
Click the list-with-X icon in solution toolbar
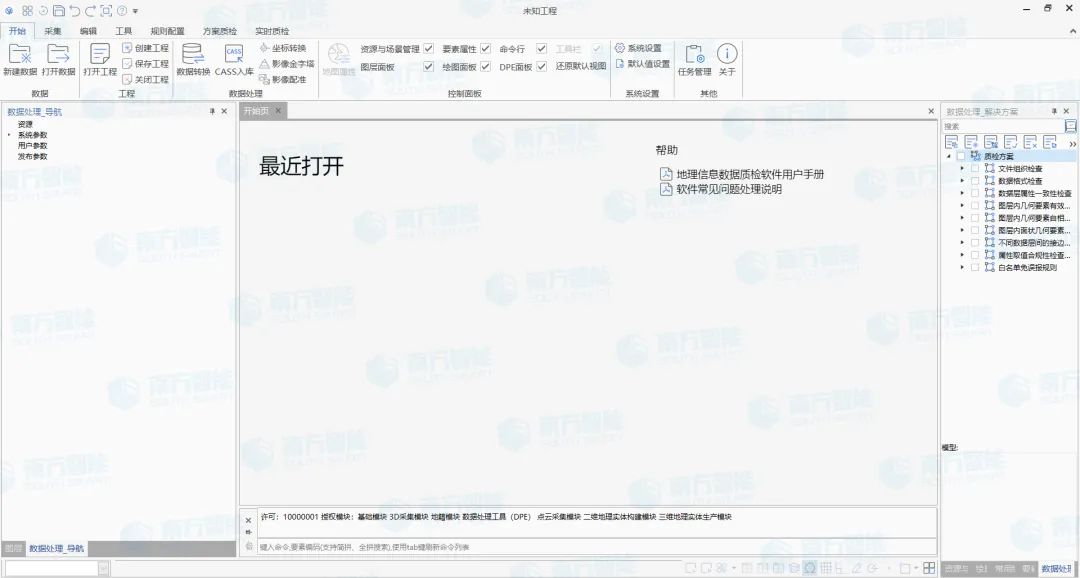click(x=1030, y=143)
